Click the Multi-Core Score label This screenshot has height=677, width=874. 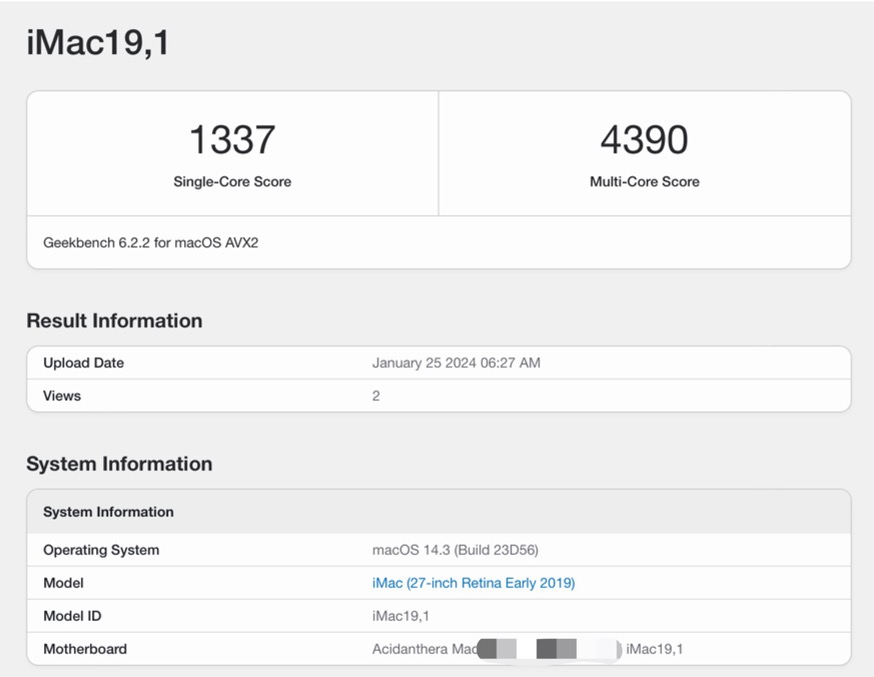644,182
